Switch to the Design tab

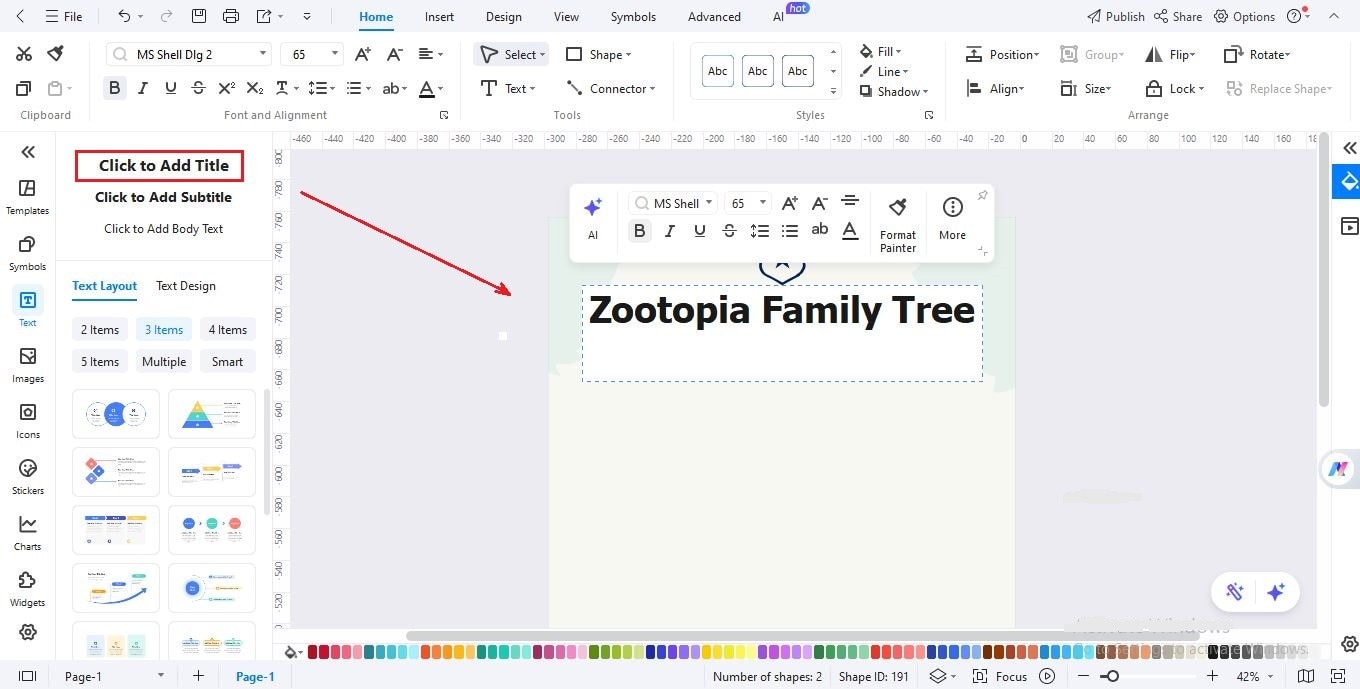point(503,16)
